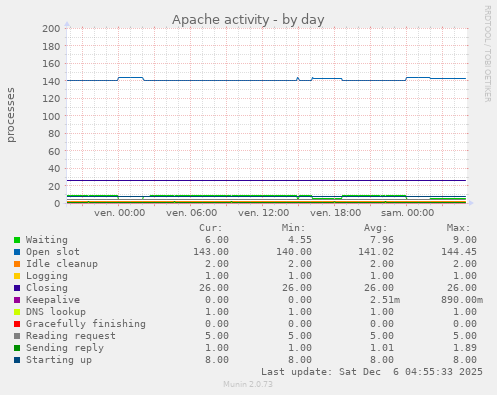Click the "Logging" legend label
Viewport: 497px width, 395px height.
pos(47,276)
